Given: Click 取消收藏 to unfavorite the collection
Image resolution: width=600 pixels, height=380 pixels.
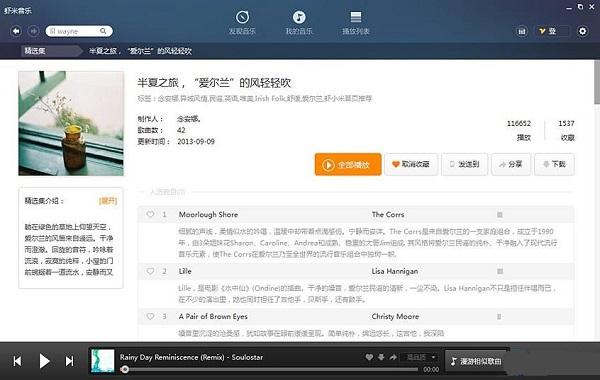Looking at the screenshot, I should [411, 164].
